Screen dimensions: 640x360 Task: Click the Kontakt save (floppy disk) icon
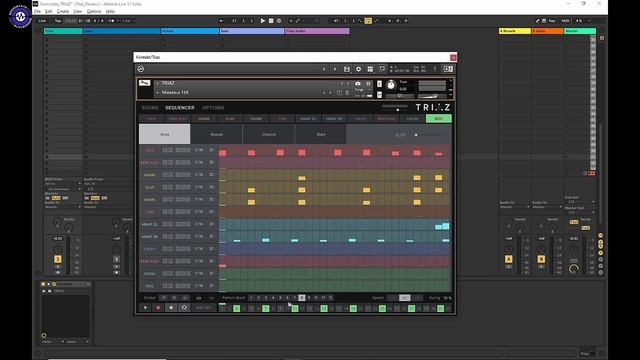click(x=347, y=69)
